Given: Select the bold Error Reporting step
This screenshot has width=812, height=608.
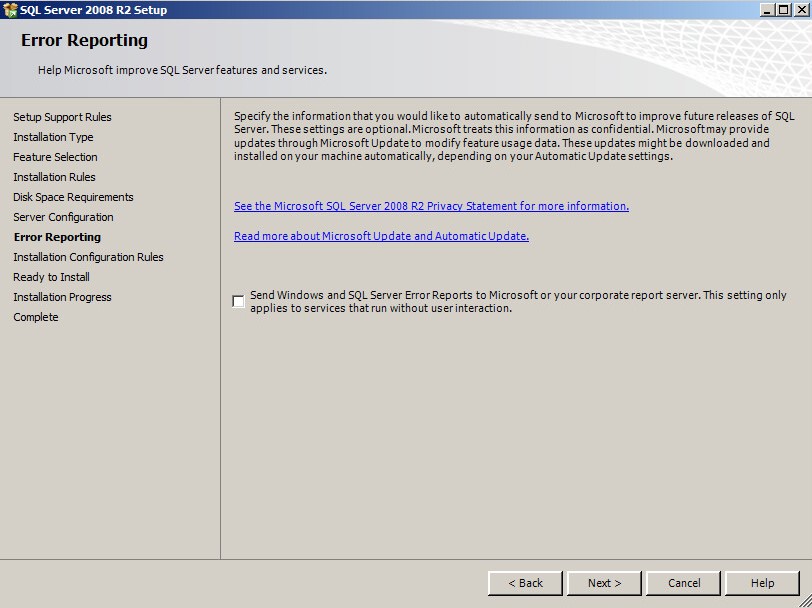Looking at the screenshot, I should 57,237.
